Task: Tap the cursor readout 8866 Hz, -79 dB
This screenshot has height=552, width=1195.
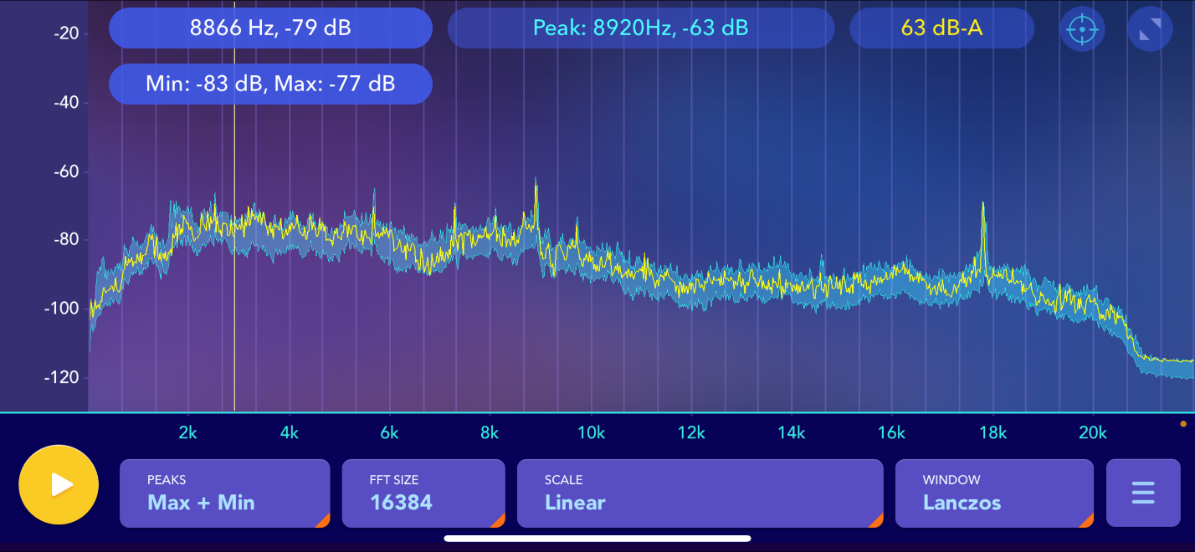Action: pos(271,28)
